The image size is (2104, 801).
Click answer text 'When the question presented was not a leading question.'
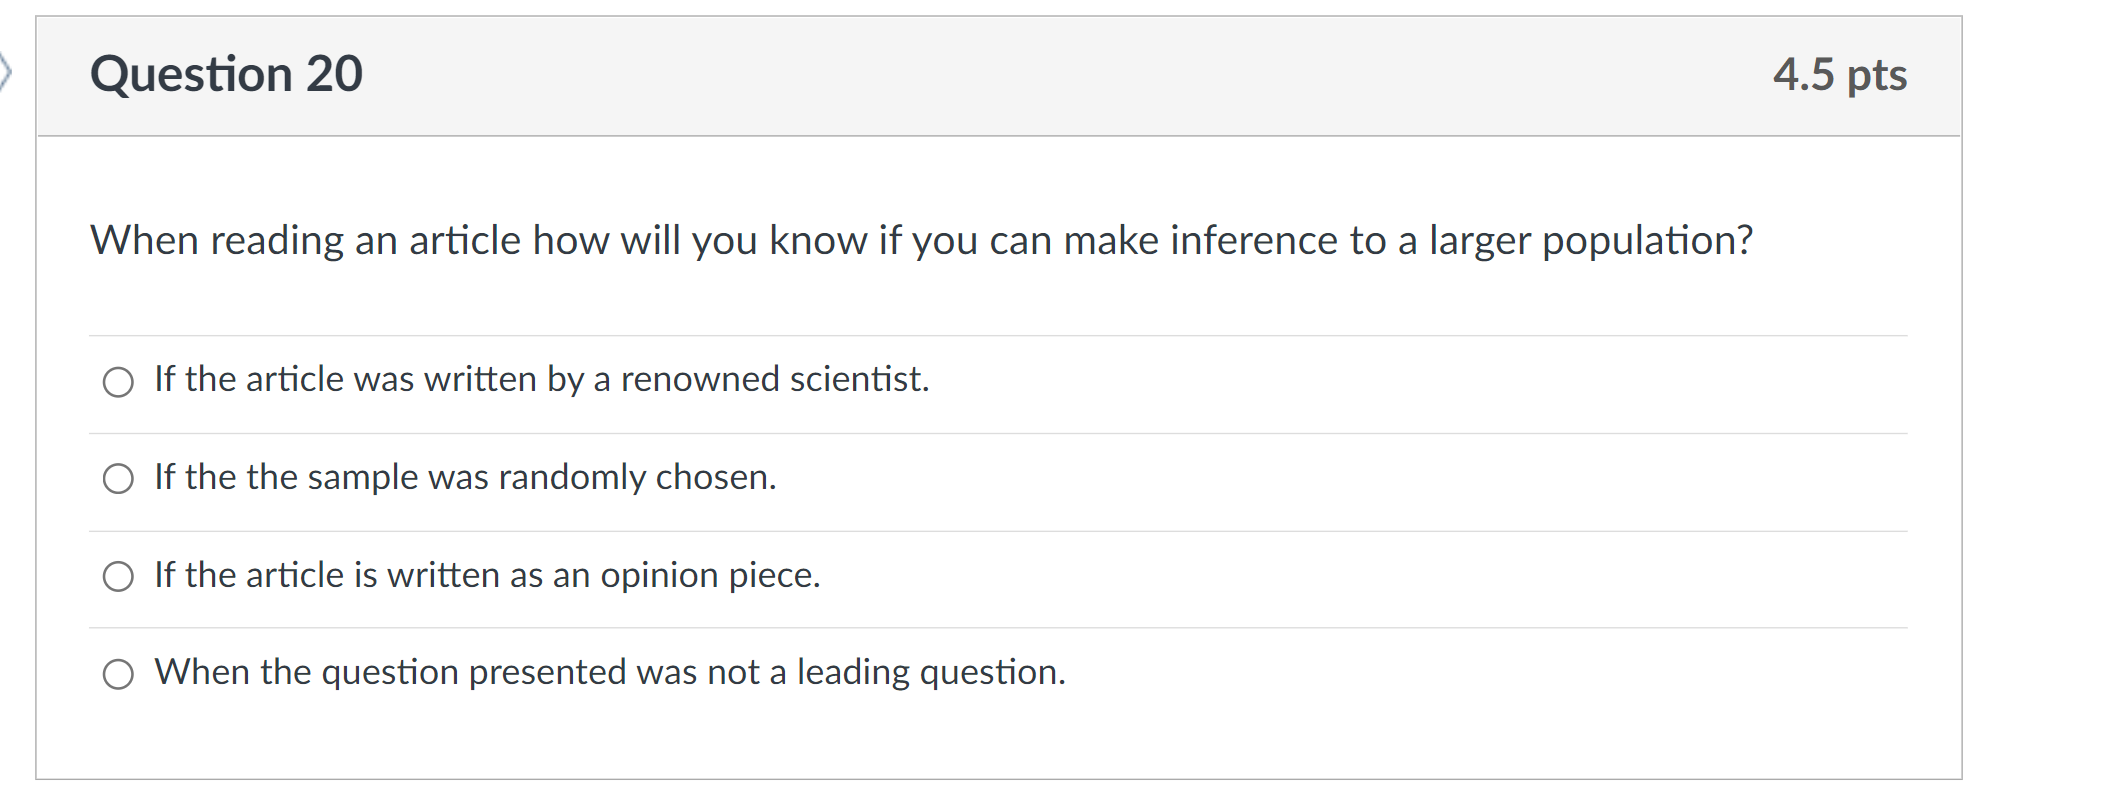click(610, 672)
